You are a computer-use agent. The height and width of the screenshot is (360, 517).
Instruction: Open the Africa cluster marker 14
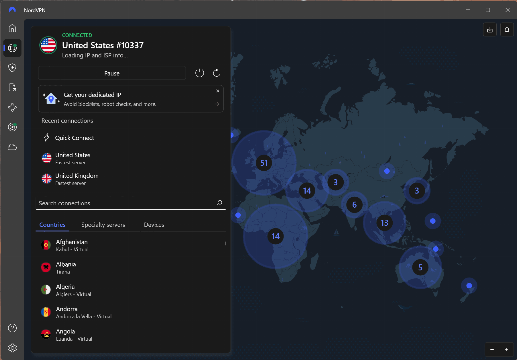(275, 236)
